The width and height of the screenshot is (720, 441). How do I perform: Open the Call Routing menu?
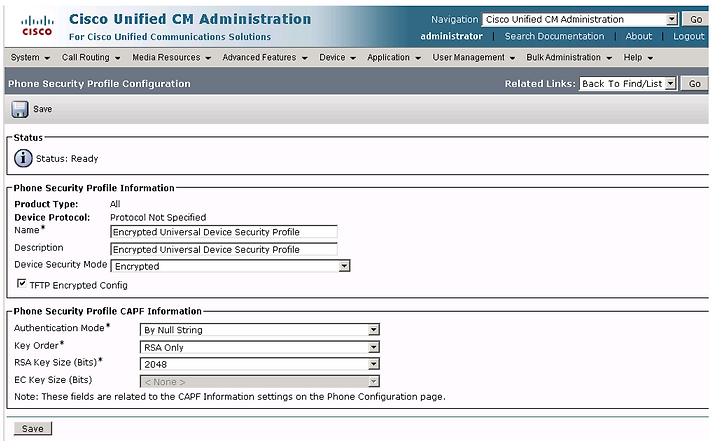point(91,57)
